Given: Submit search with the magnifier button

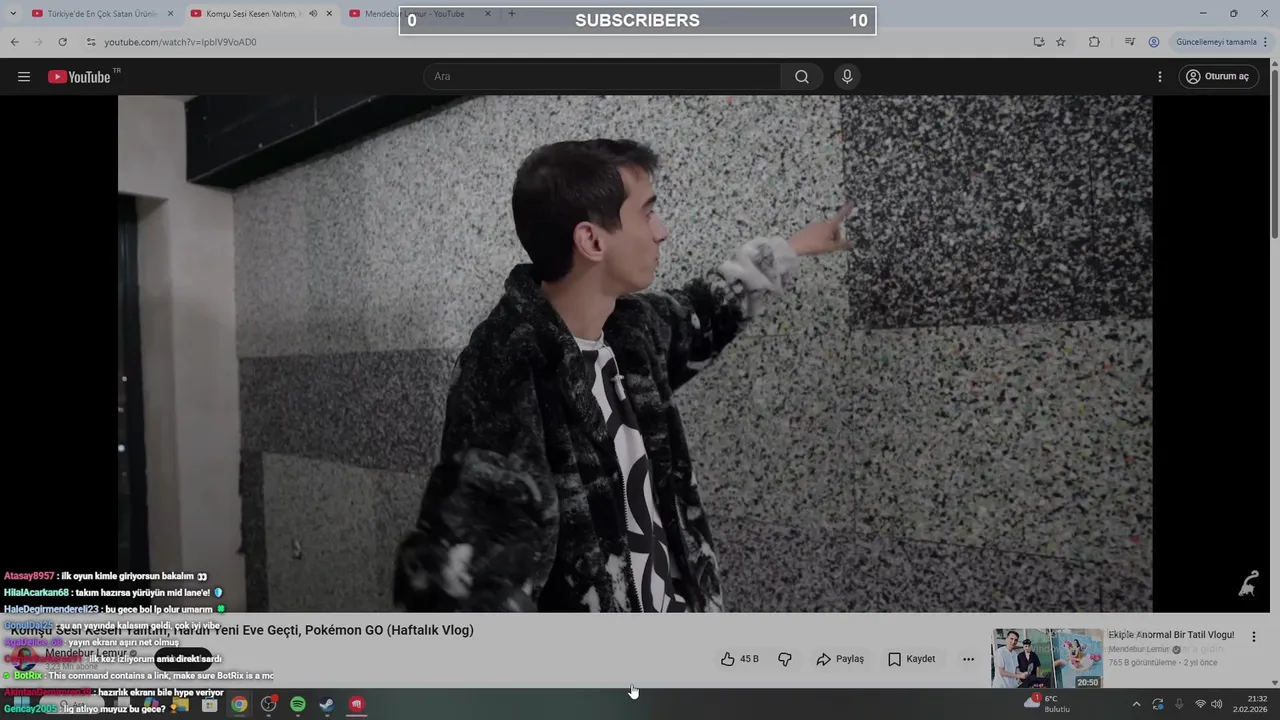Looking at the screenshot, I should 802,76.
